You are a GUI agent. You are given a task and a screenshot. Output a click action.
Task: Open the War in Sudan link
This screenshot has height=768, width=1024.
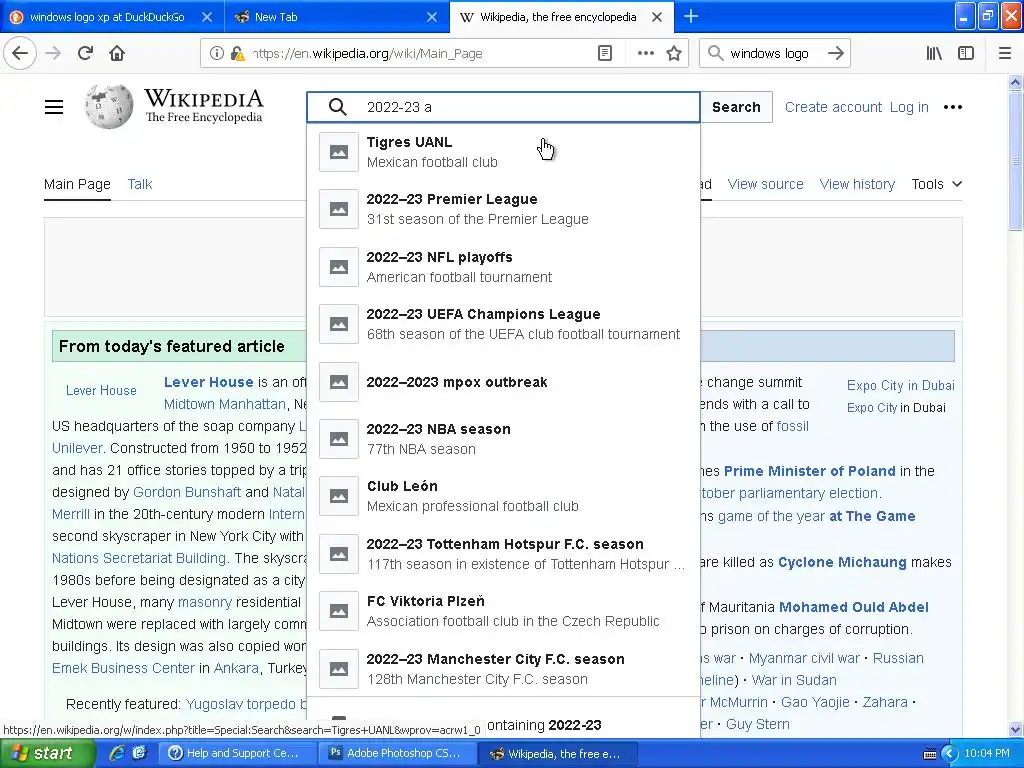(793, 680)
